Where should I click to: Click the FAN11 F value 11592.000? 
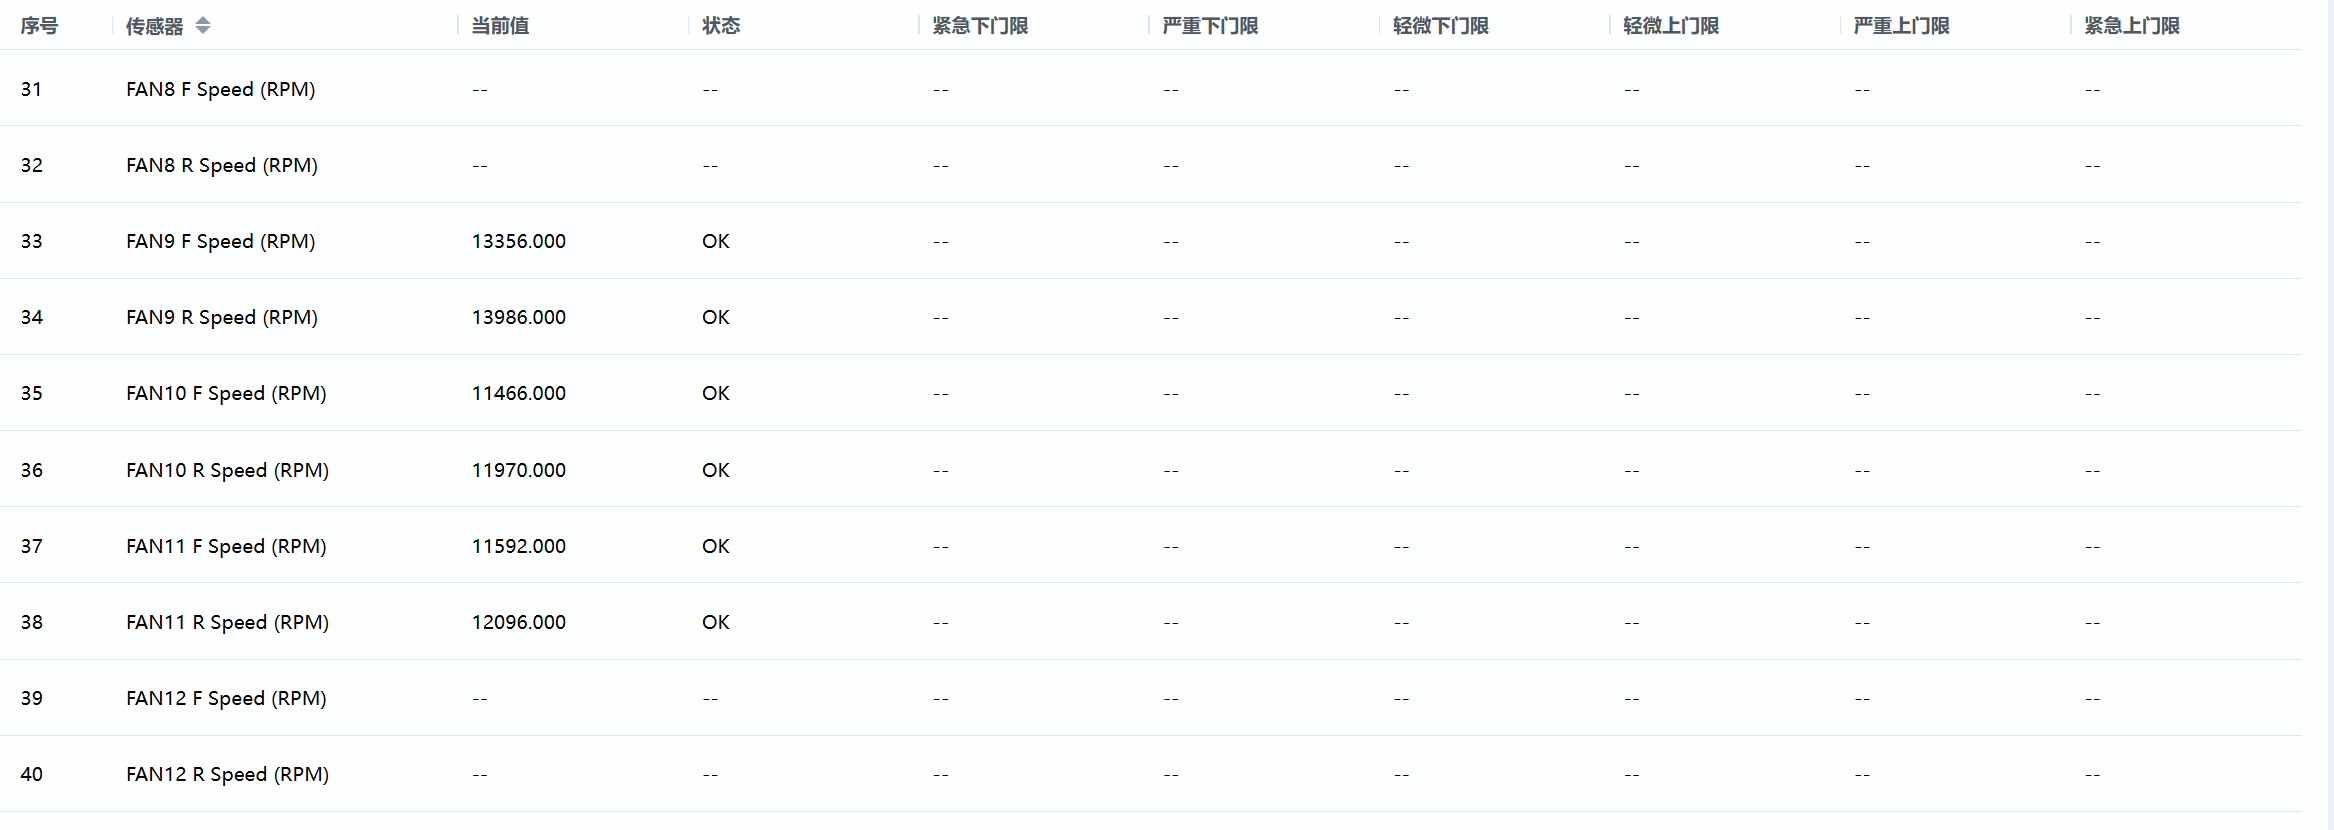(519, 546)
